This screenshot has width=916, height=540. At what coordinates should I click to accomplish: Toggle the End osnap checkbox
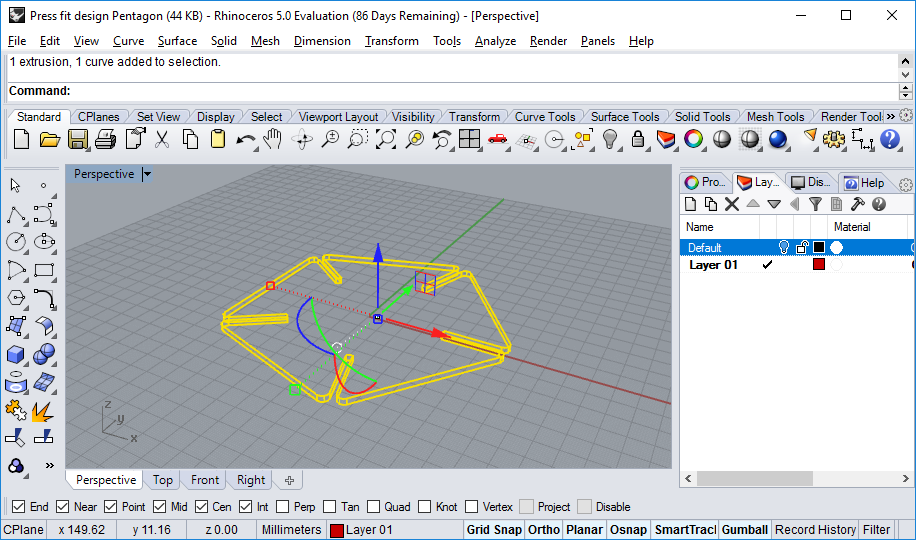19,507
